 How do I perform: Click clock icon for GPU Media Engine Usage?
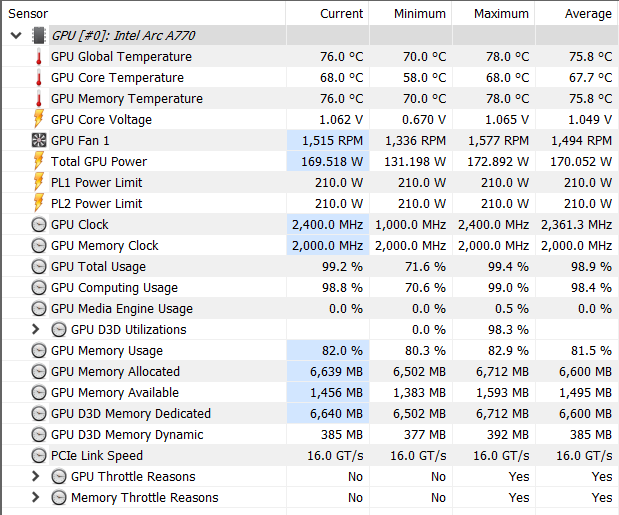(39, 309)
